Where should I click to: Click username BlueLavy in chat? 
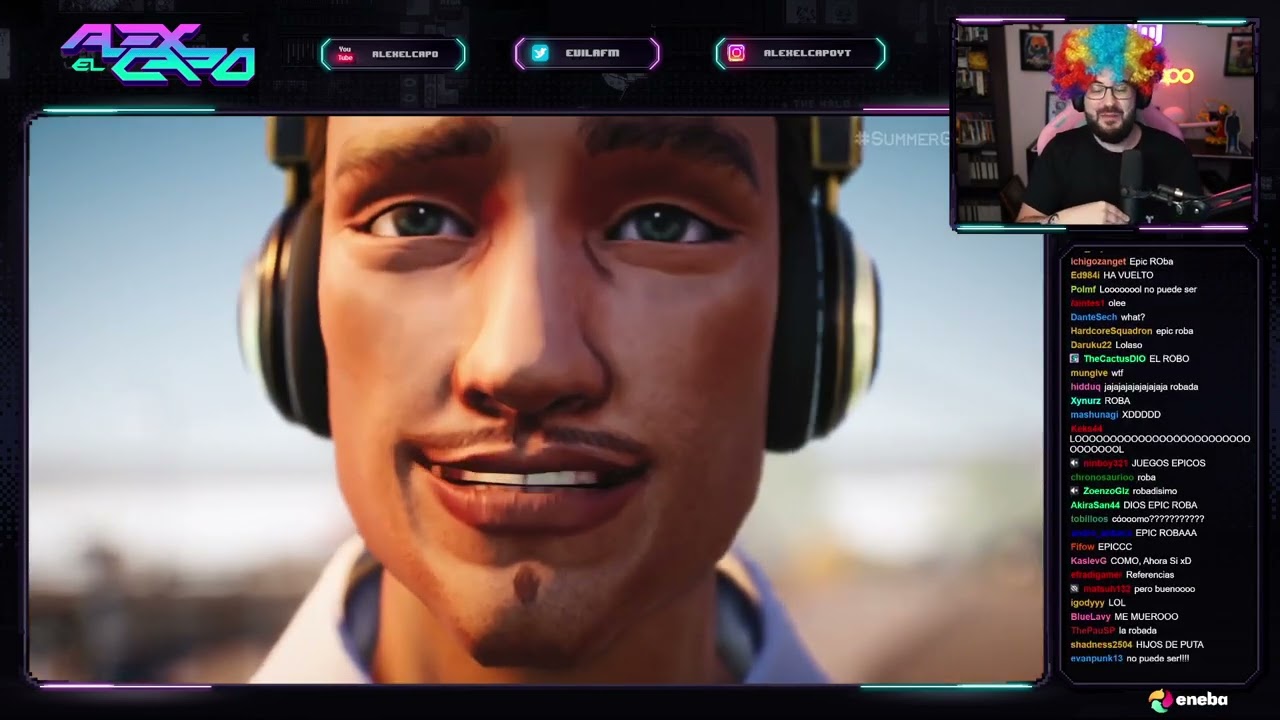click(1090, 617)
